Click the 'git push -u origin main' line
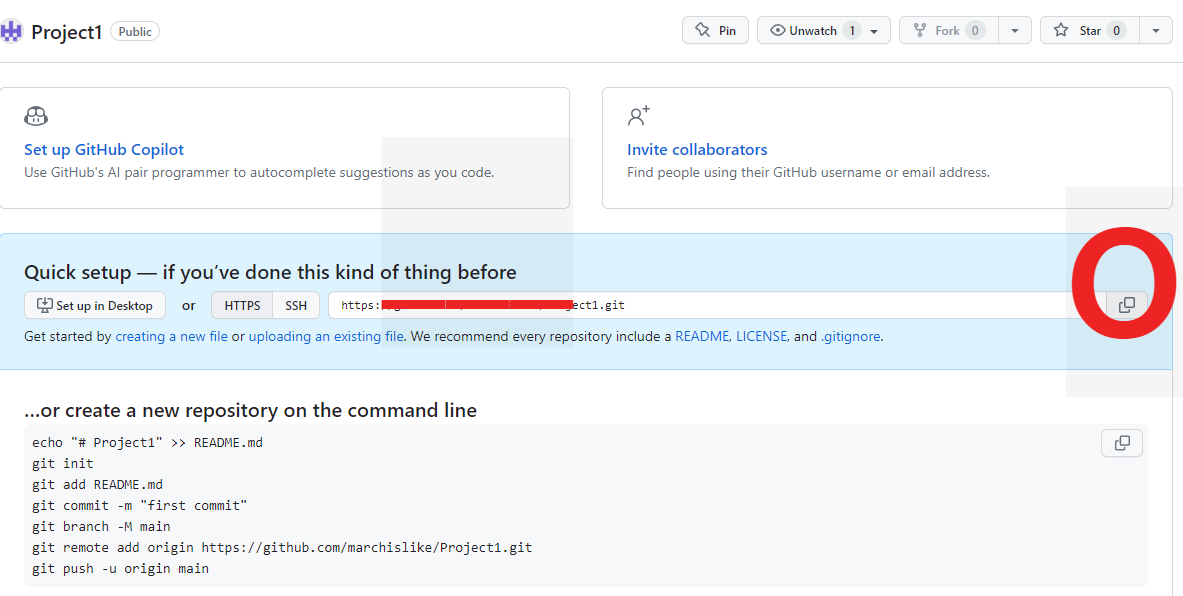The image size is (1183, 596). click(121, 568)
